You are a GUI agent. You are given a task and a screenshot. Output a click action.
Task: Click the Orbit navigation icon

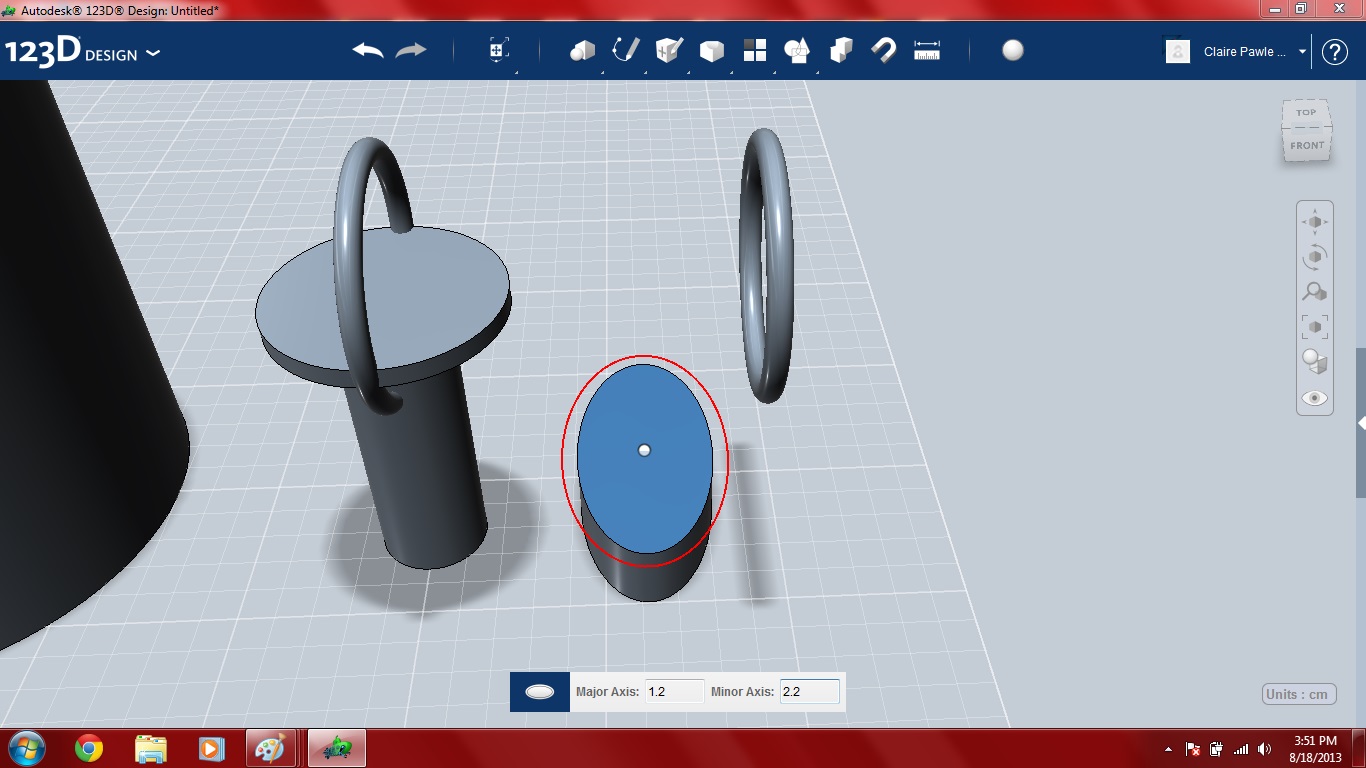(1315, 257)
